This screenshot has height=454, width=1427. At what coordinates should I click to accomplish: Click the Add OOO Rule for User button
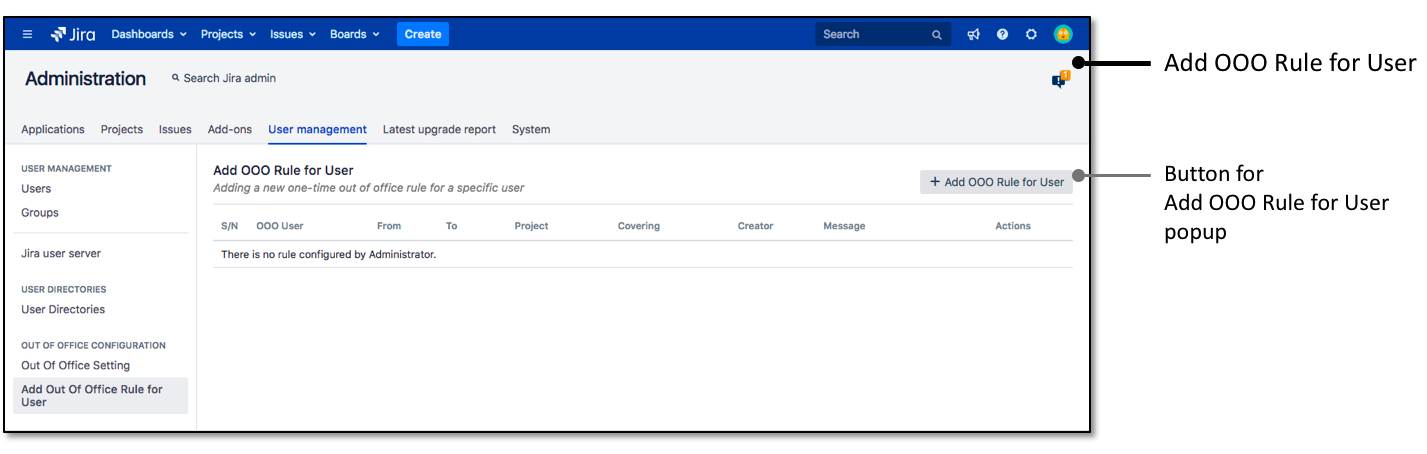click(x=996, y=182)
